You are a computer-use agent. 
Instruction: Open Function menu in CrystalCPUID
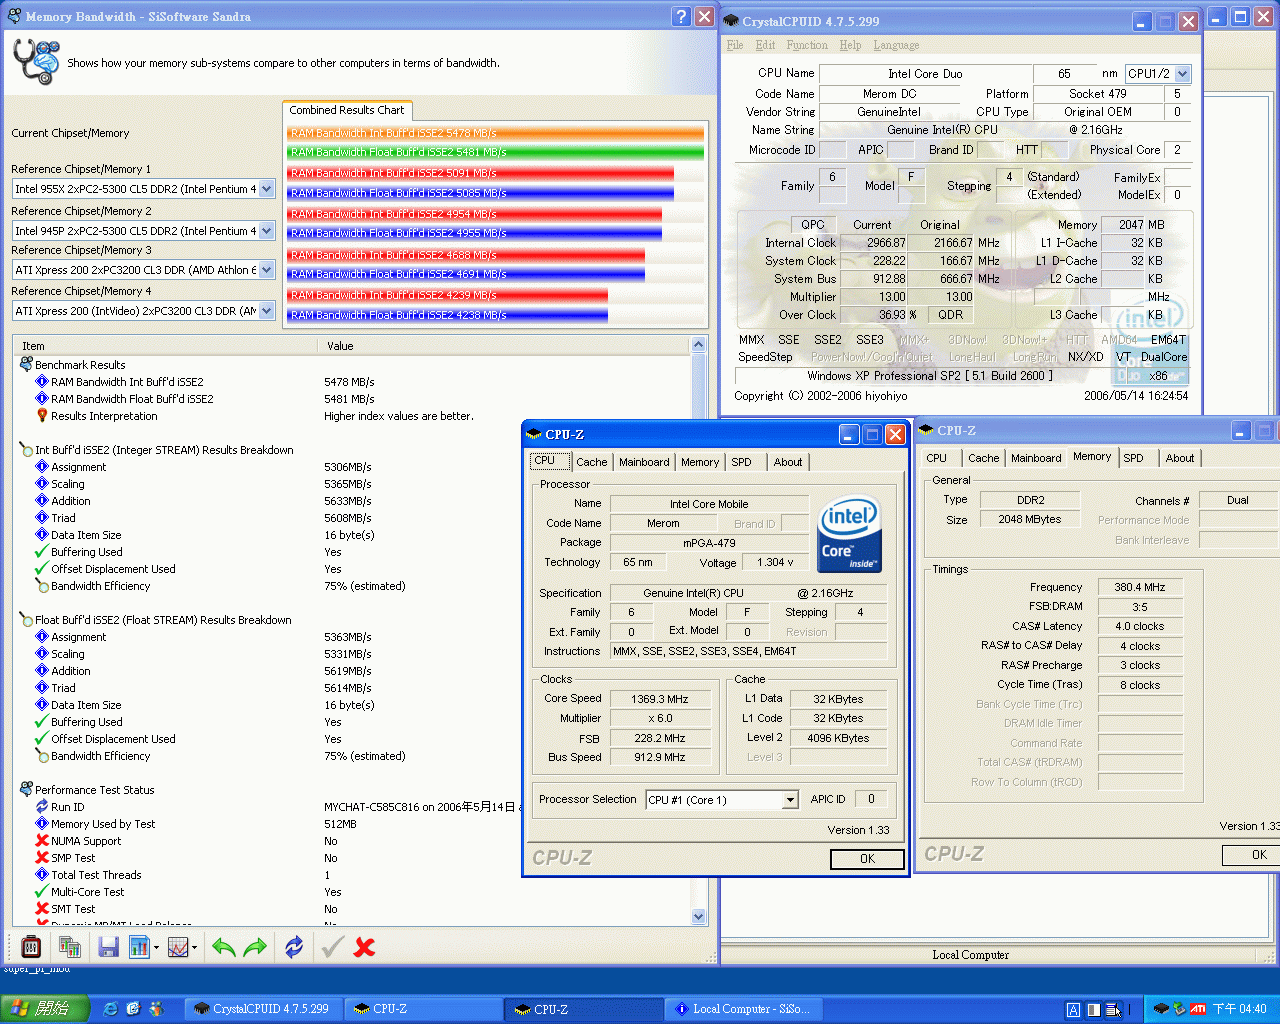(807, 45)
